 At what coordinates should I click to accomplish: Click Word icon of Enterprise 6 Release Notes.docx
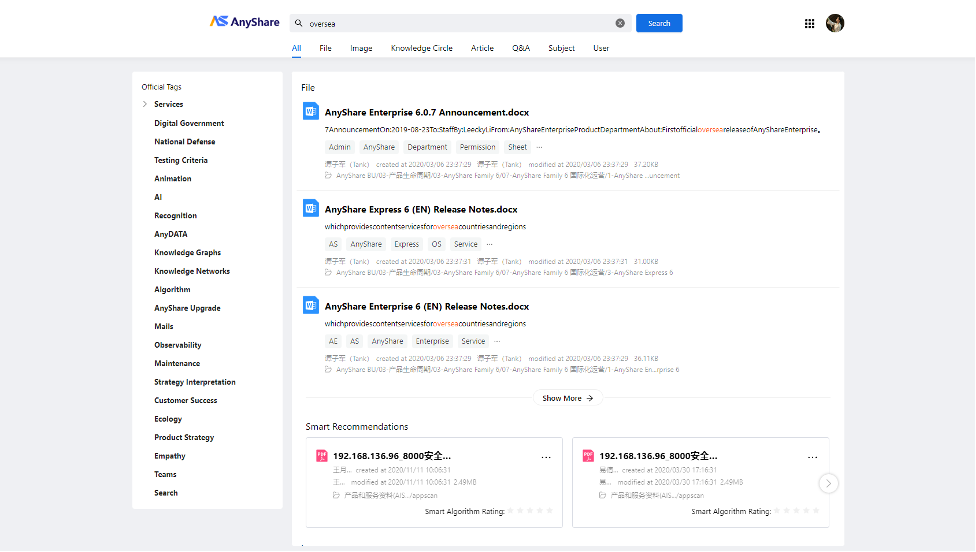pyautogui.click(x=311, y=305)
